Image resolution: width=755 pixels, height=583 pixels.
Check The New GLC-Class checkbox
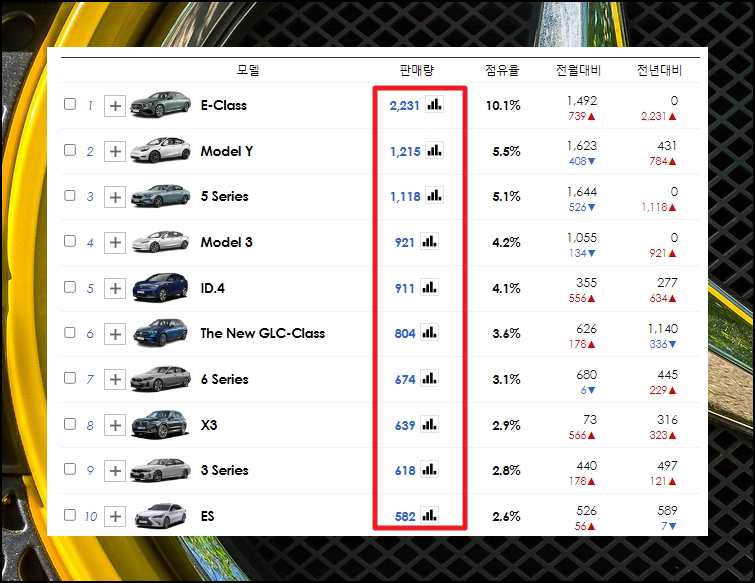tap(70, 333)
